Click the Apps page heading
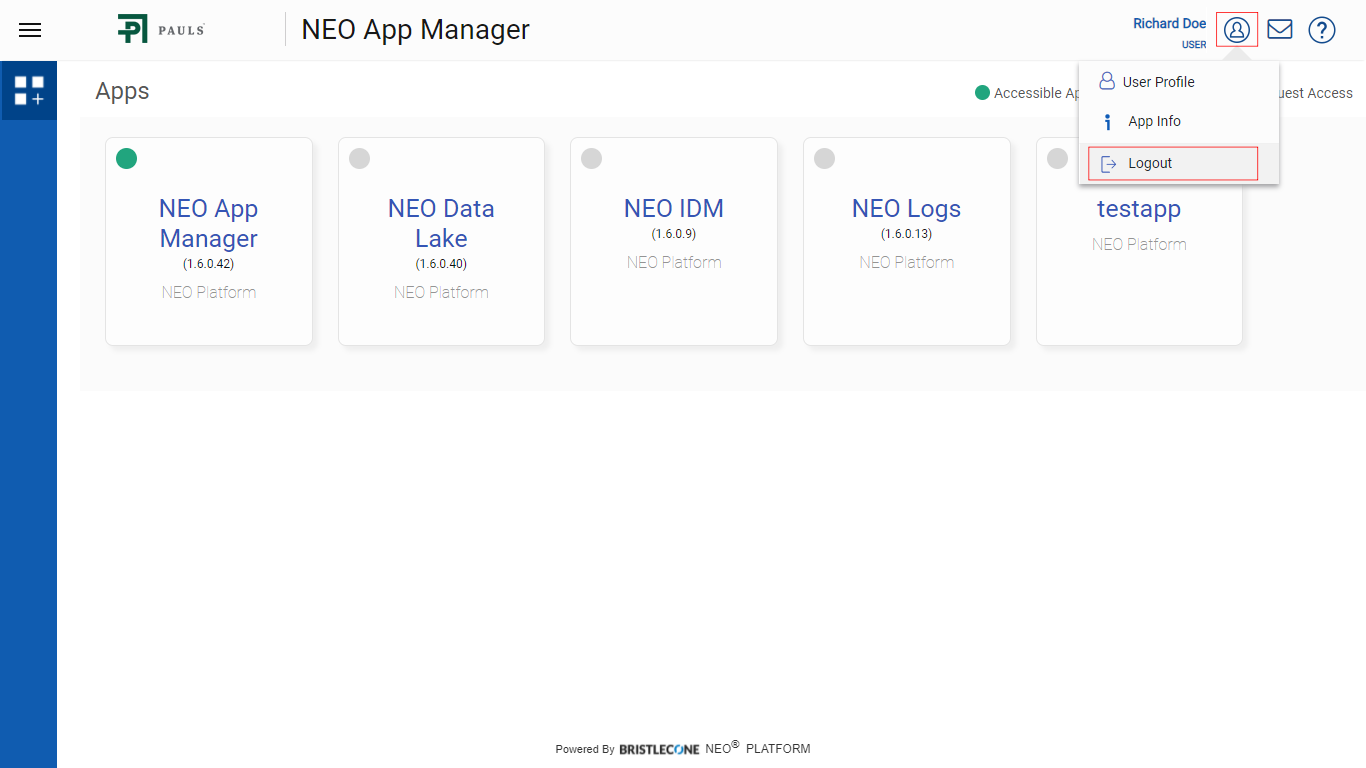The width and height of the screenshot is (1366, 768). [122, 92]
